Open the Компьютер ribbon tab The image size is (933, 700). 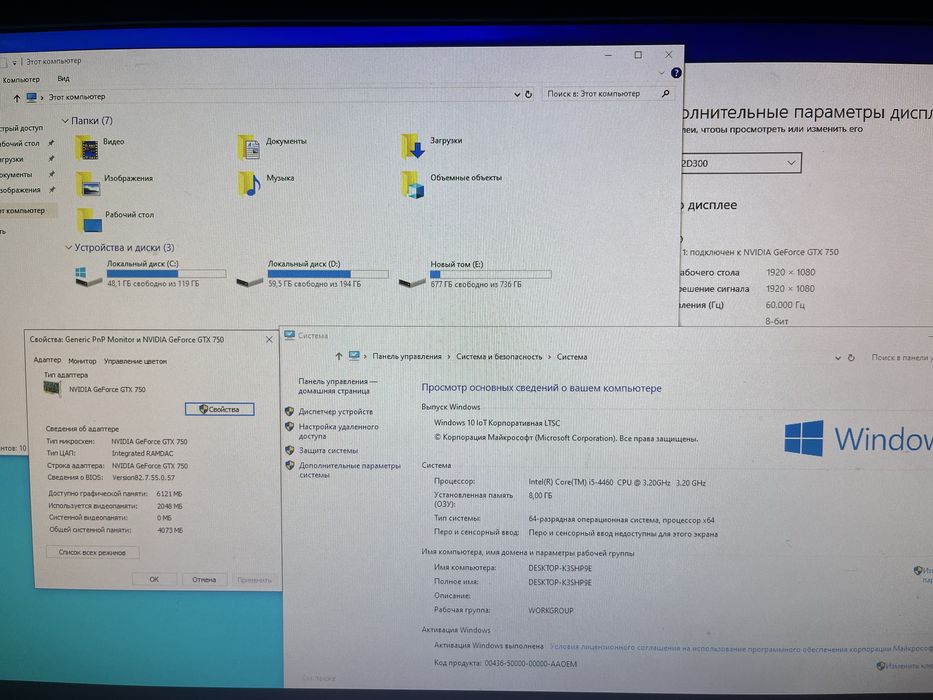coord(21,80)
